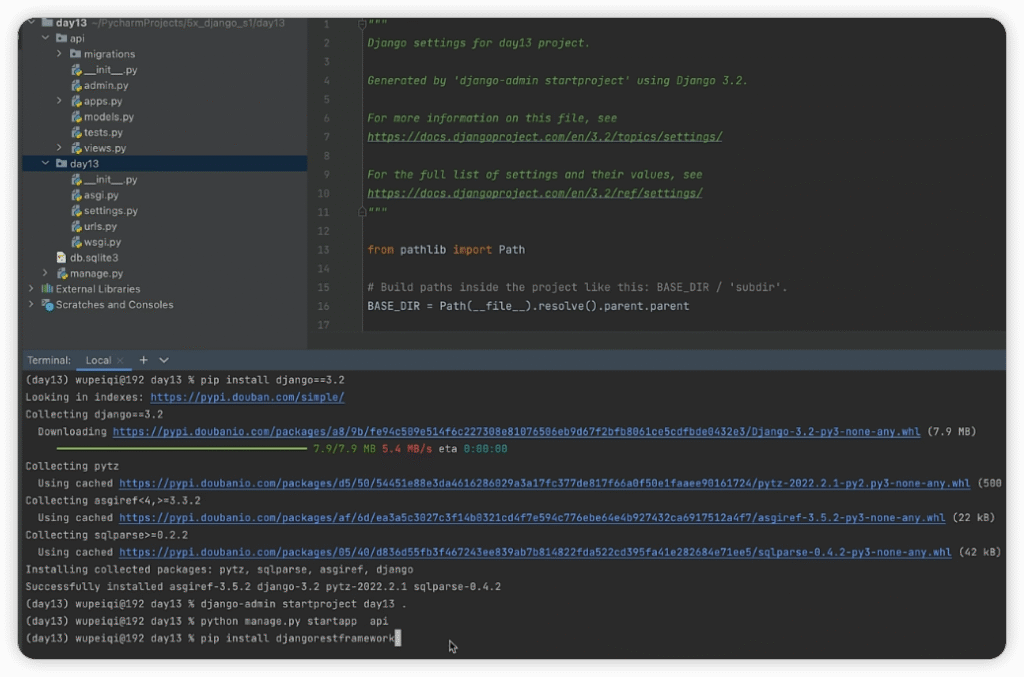Close the Local terminal tab
Image resolution: width=1024 pixels, height=677 pixels.
(120, 360)
